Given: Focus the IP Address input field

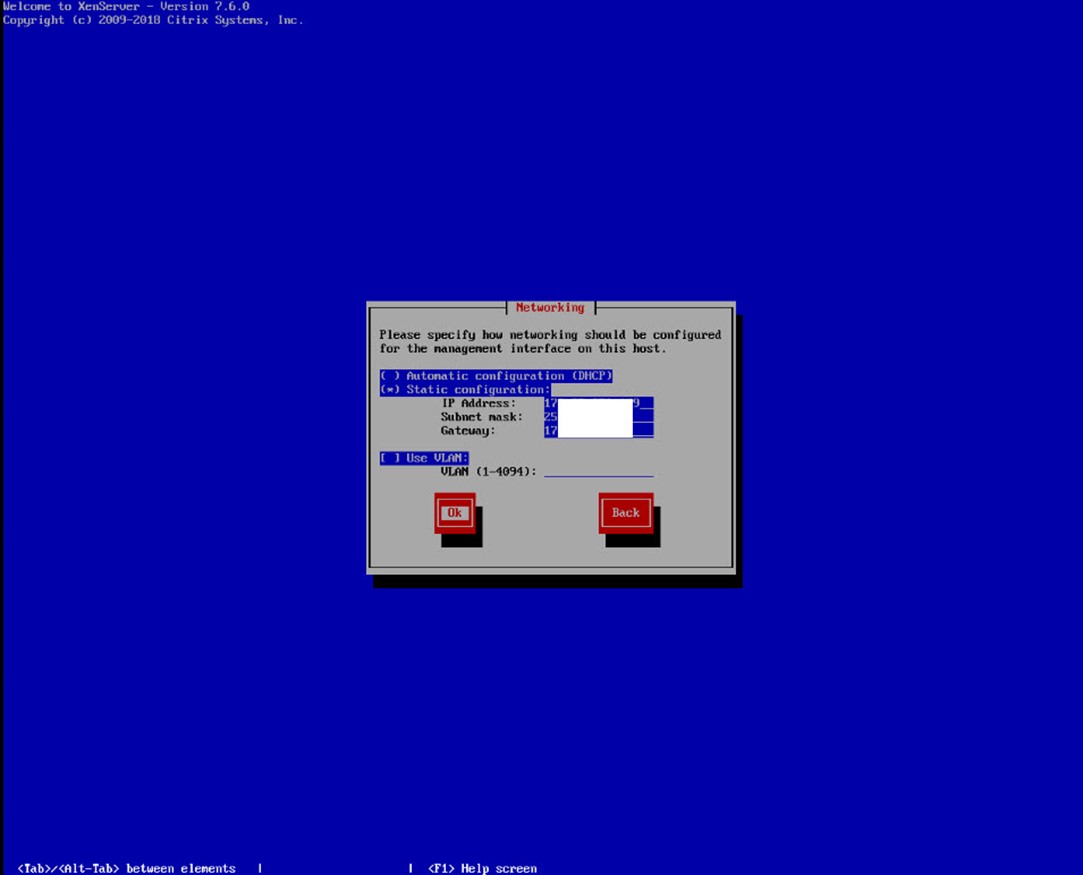Looking at the screenshot, I should (x=599, y=403).
